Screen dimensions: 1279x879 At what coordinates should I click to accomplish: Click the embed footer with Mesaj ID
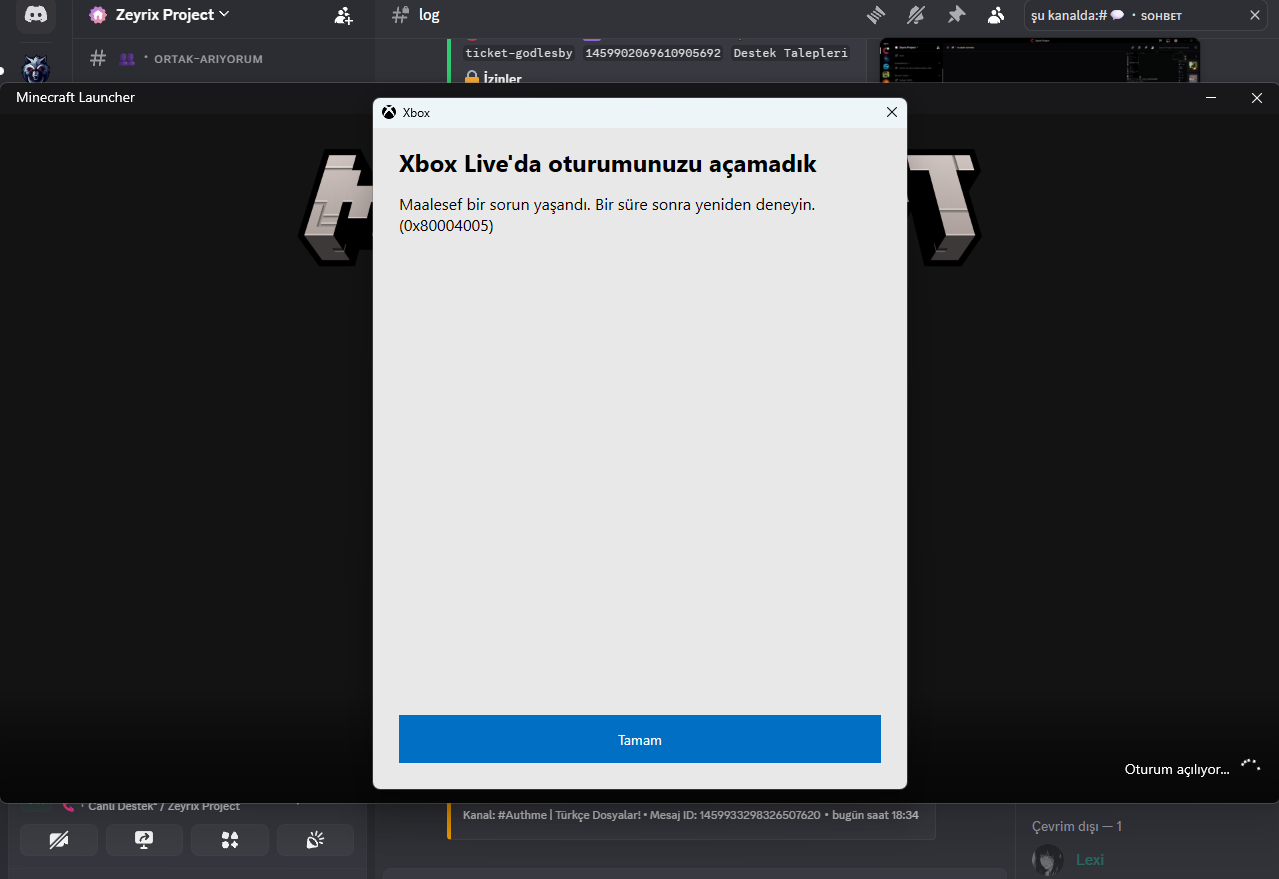tap(690, 815)
